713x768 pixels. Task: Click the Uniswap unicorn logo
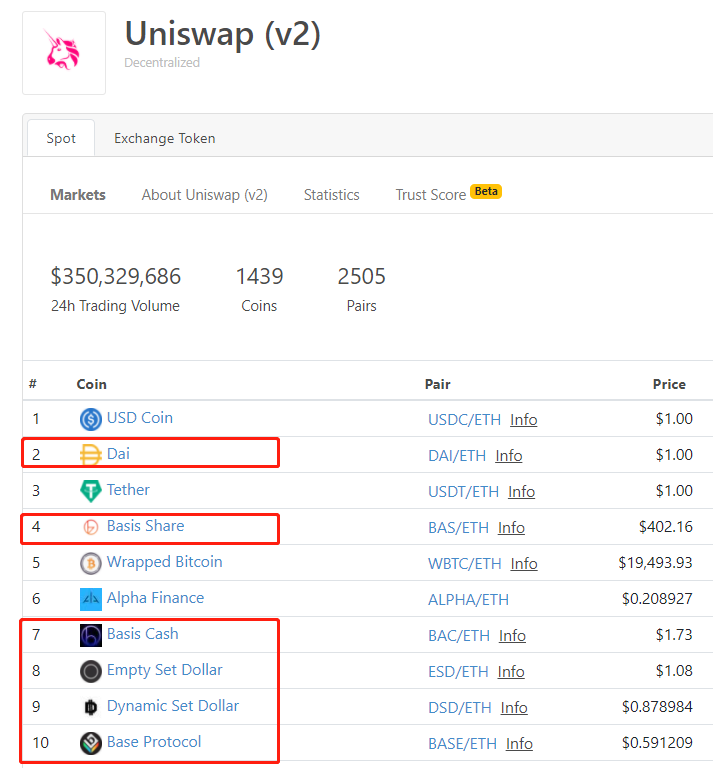(64, 52)
